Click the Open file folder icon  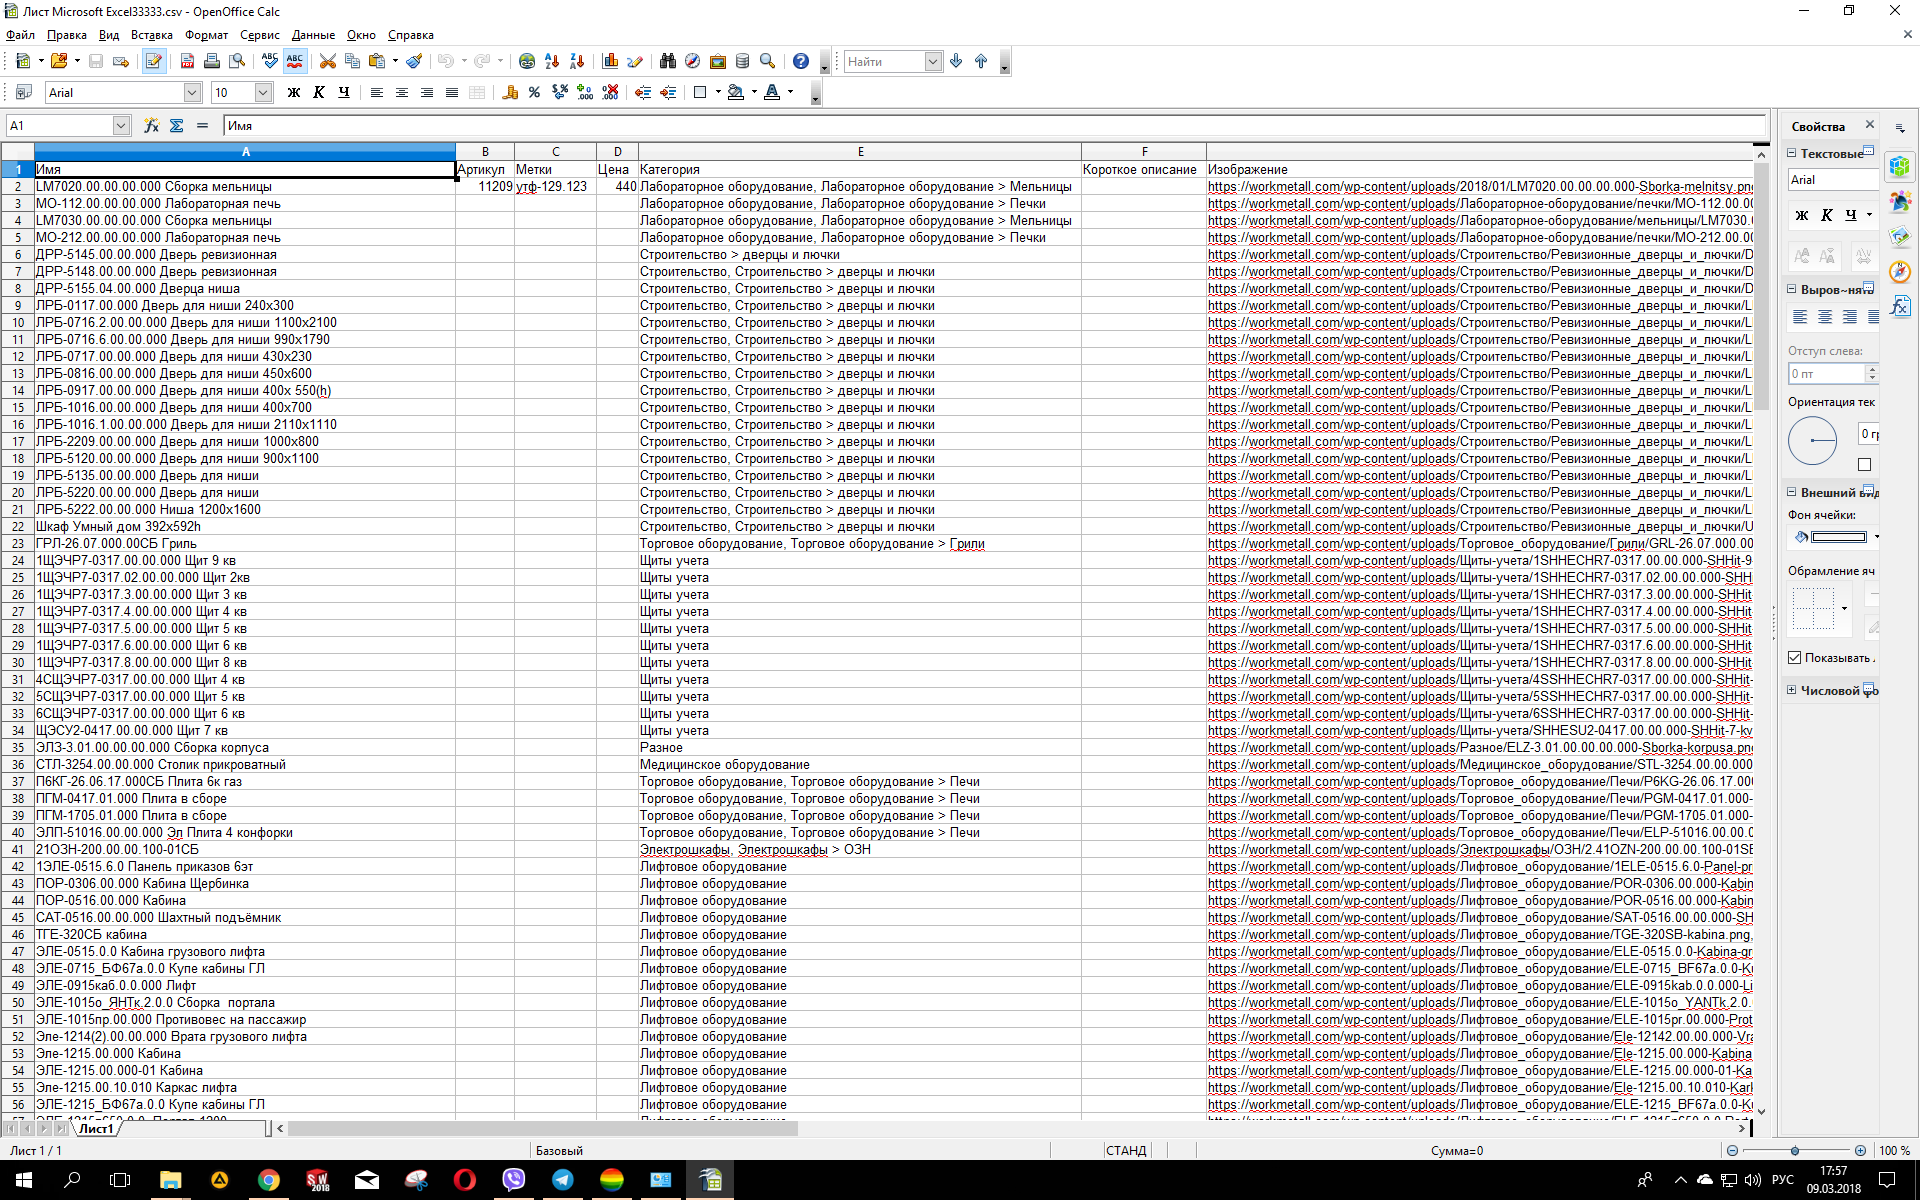[x=60, y=62]
